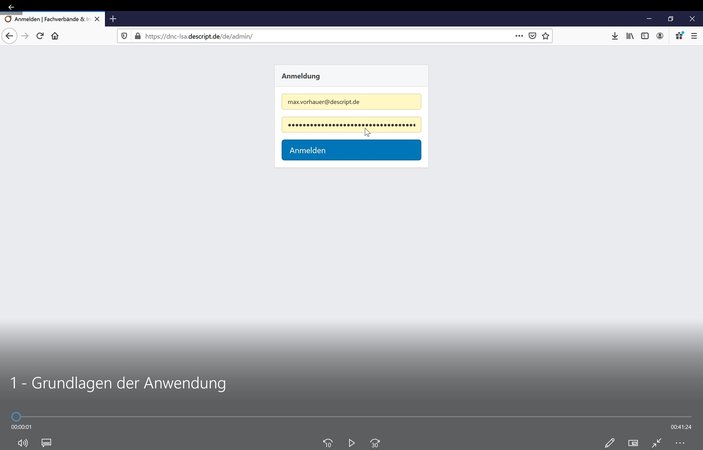The height and width of the screenshot is (450, 703).
Task: Open the page actions three-dot menu
Action: pyautogui.click(x=519, y=36)
